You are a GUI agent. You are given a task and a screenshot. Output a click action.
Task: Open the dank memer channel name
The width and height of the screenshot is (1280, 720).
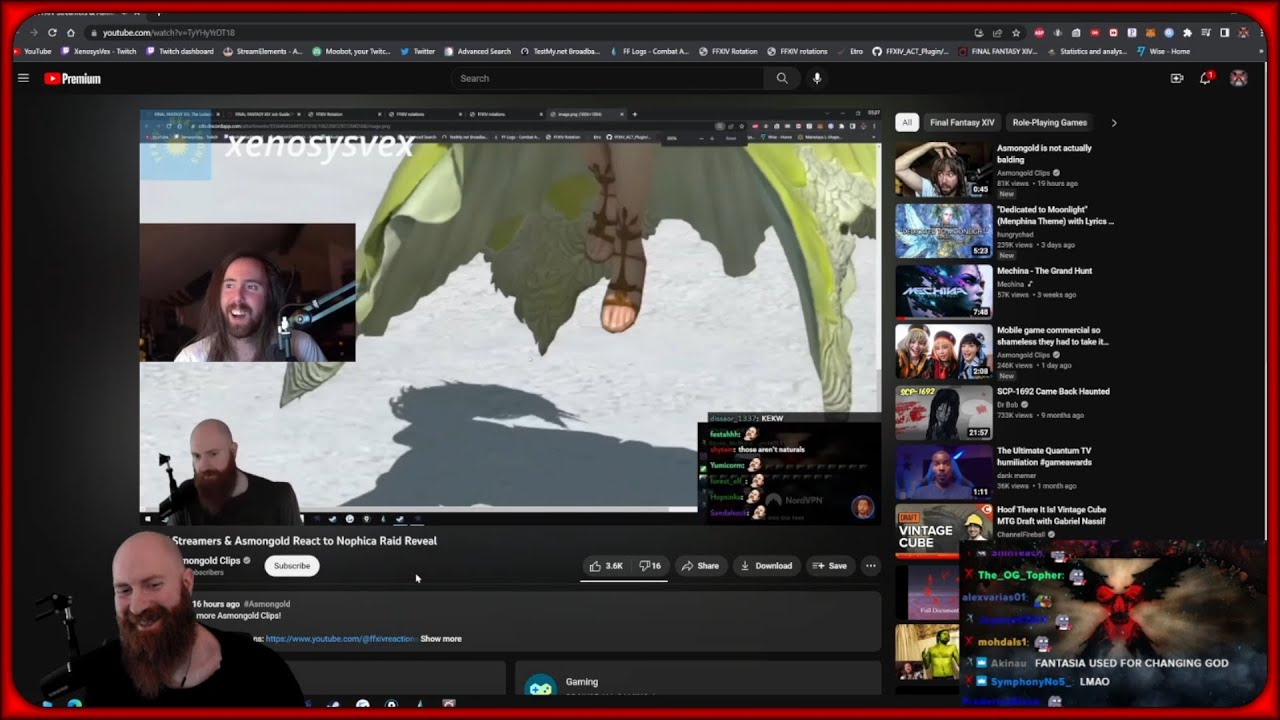tap(1017, 476)
